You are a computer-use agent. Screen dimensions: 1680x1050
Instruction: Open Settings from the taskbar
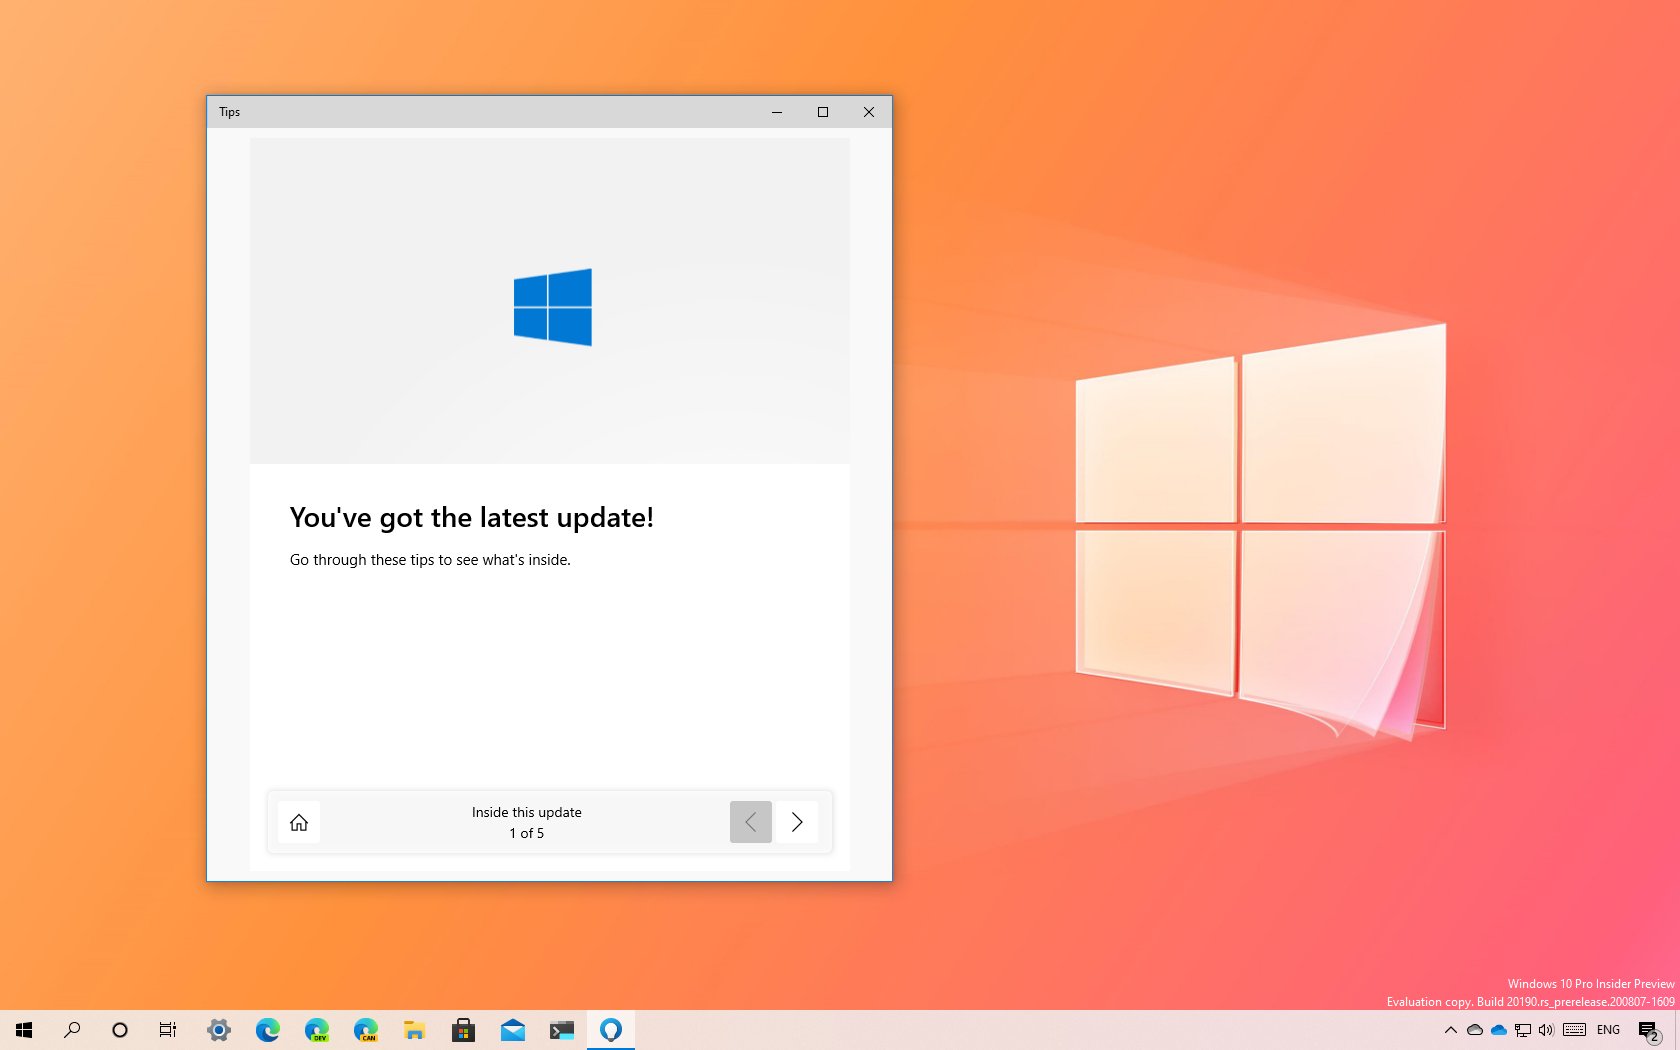218,1030
